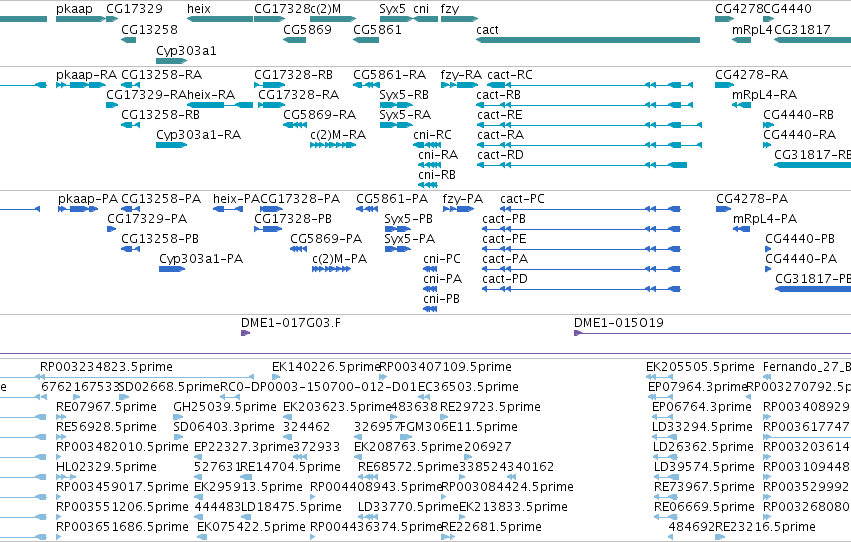Click EST RE07967.5prime
The width and height of the screenshot is (851, 542).
tap(61, 417)
